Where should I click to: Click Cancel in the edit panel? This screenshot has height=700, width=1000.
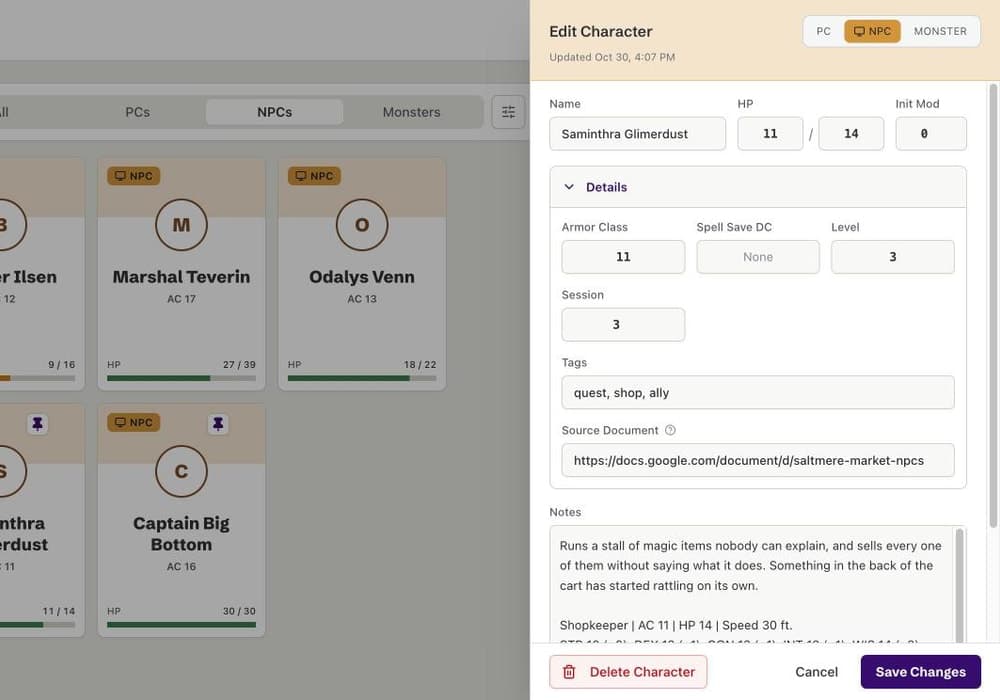[x=816, y=672]
